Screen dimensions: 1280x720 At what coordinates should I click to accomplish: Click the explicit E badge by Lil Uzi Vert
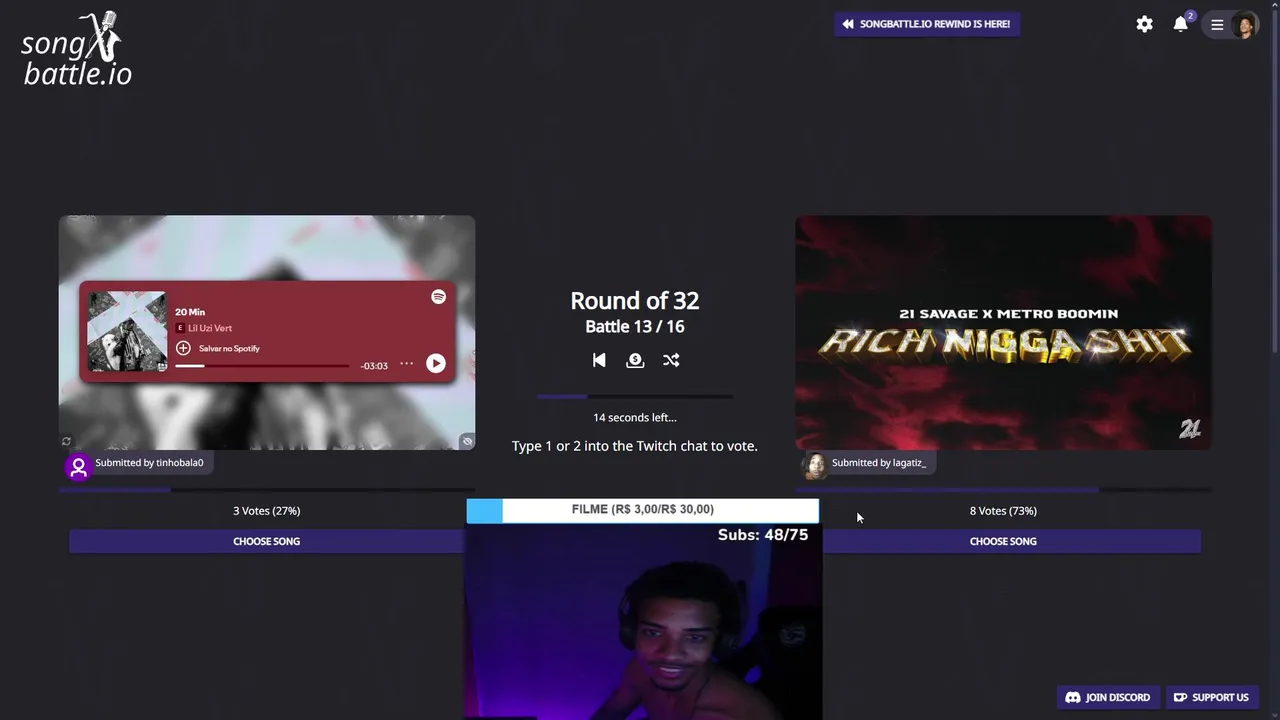pos(180,328)
